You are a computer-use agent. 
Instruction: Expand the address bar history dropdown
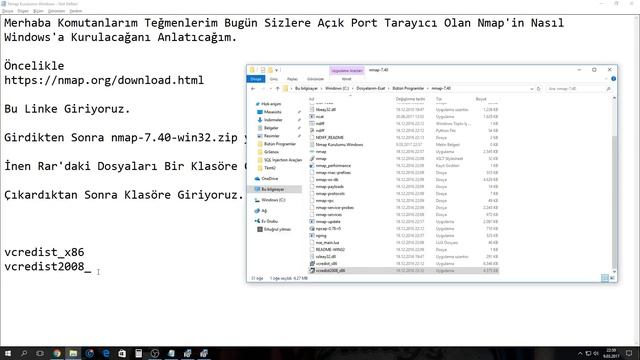click(x=531, y=89)
